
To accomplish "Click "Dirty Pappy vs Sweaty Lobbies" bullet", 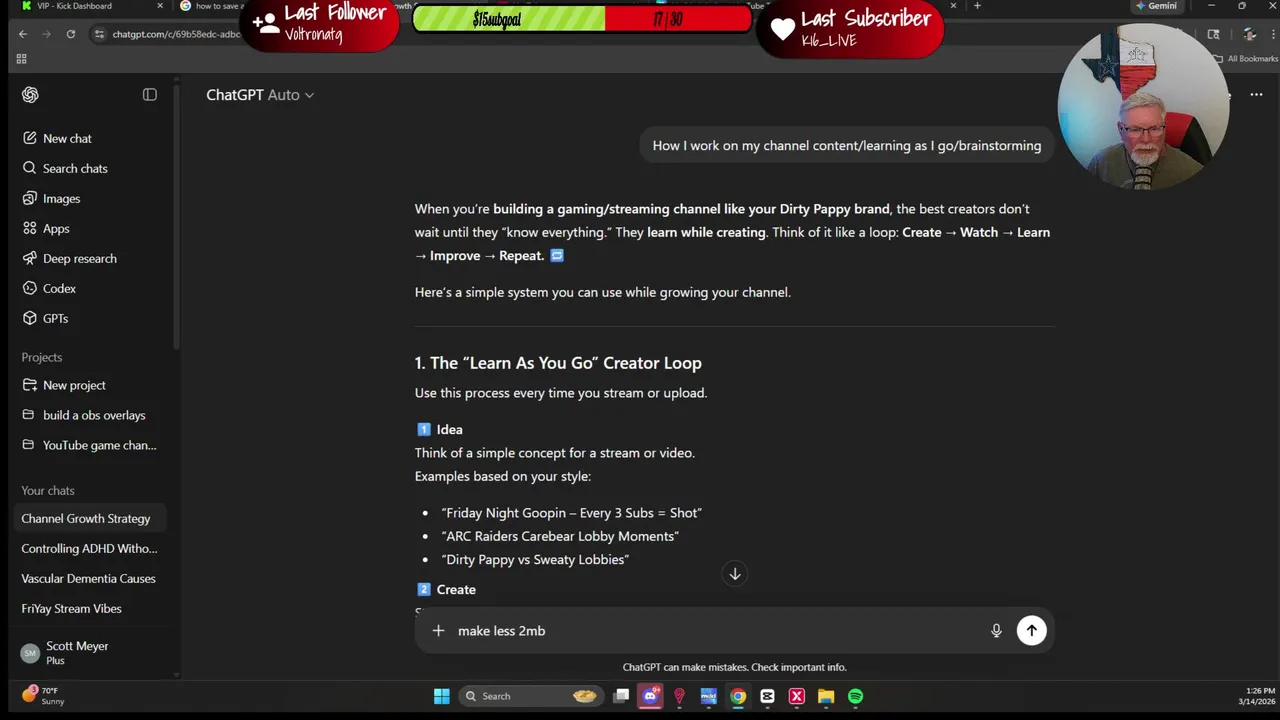I will point(535,560).
